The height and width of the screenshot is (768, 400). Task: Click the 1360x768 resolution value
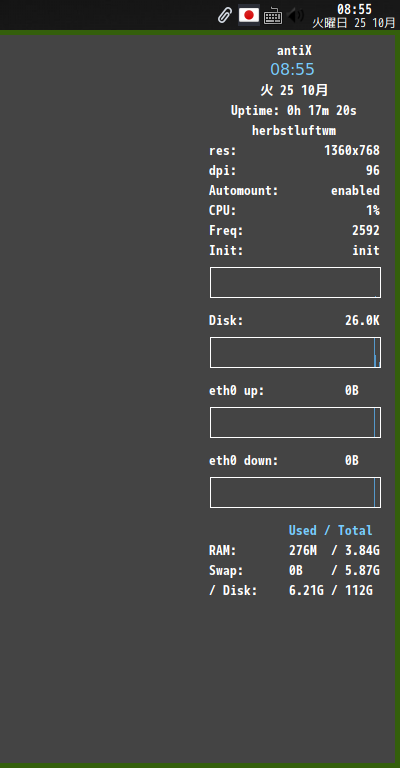click(352, 151)
